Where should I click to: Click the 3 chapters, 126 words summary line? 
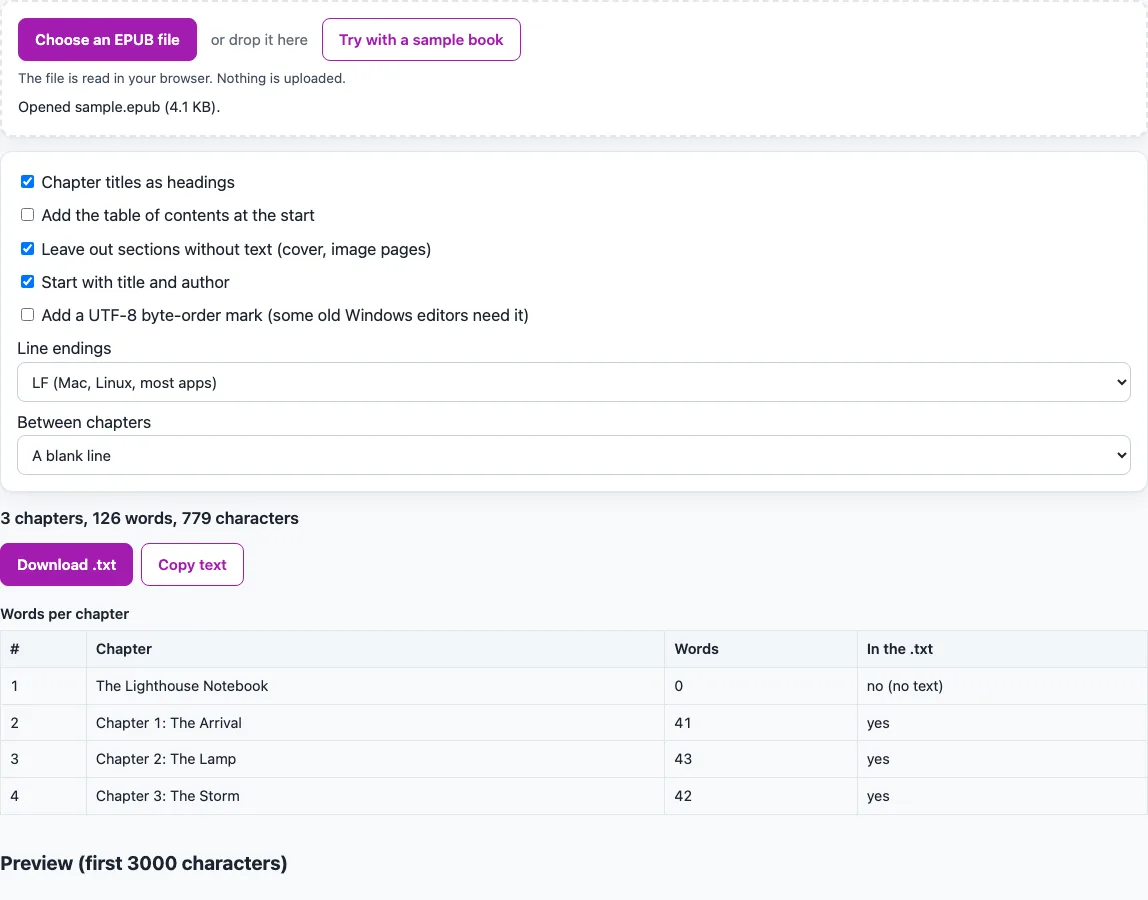click(149, 518)
